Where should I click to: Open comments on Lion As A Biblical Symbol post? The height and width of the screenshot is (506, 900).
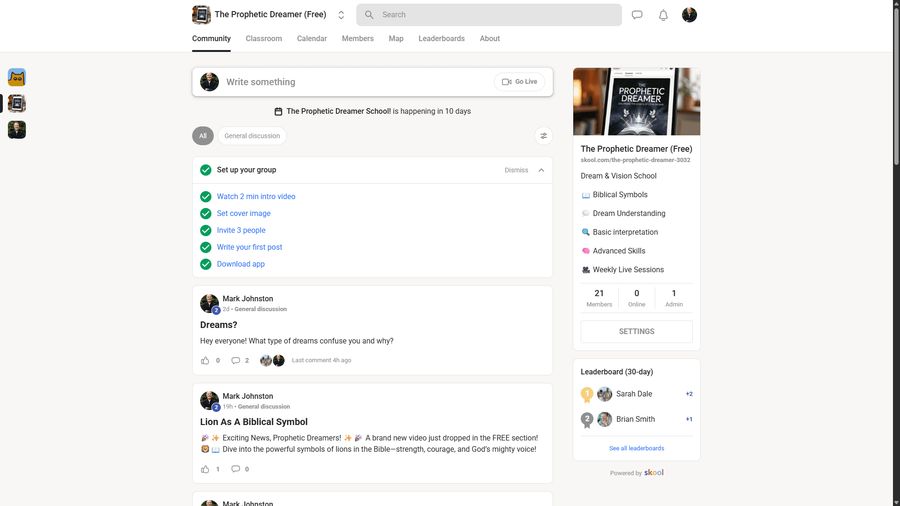pos(235,469)
